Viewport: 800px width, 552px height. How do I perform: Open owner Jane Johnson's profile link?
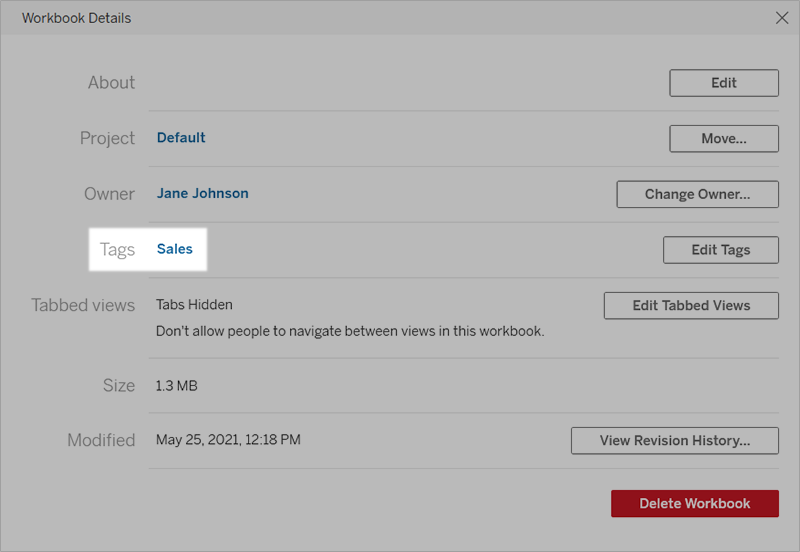[x=203, y=193]
